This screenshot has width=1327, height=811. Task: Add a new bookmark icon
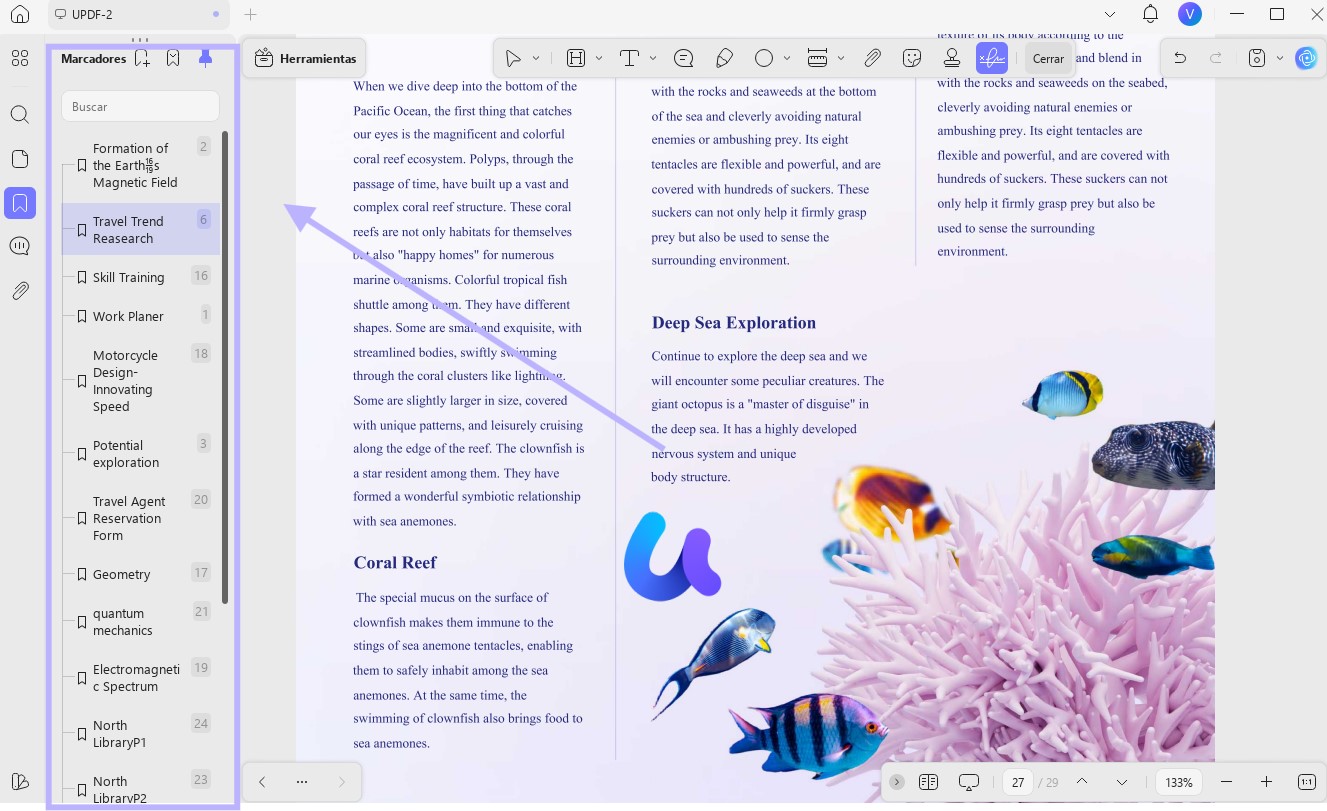click(x=142, y=59)
